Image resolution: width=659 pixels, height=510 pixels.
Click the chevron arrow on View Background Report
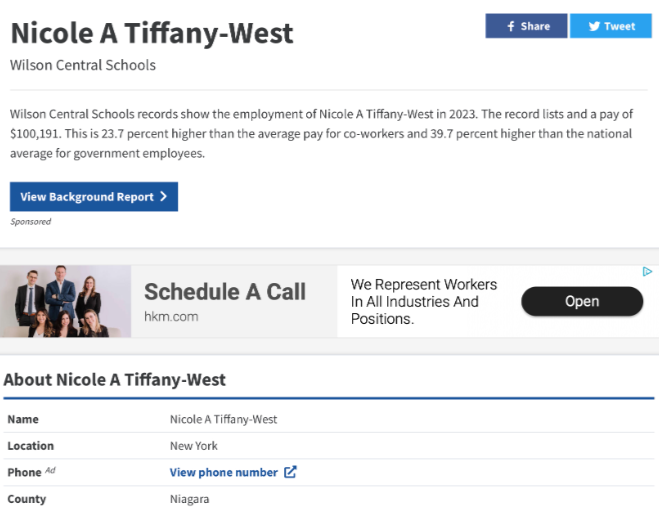pos(163,197)
